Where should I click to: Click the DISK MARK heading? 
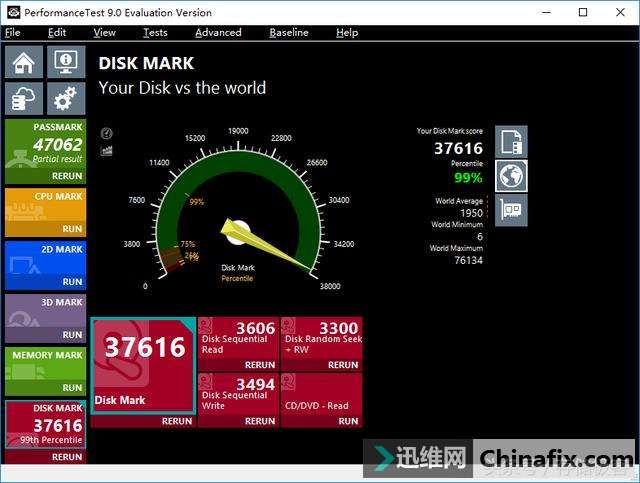pos(146,63)
